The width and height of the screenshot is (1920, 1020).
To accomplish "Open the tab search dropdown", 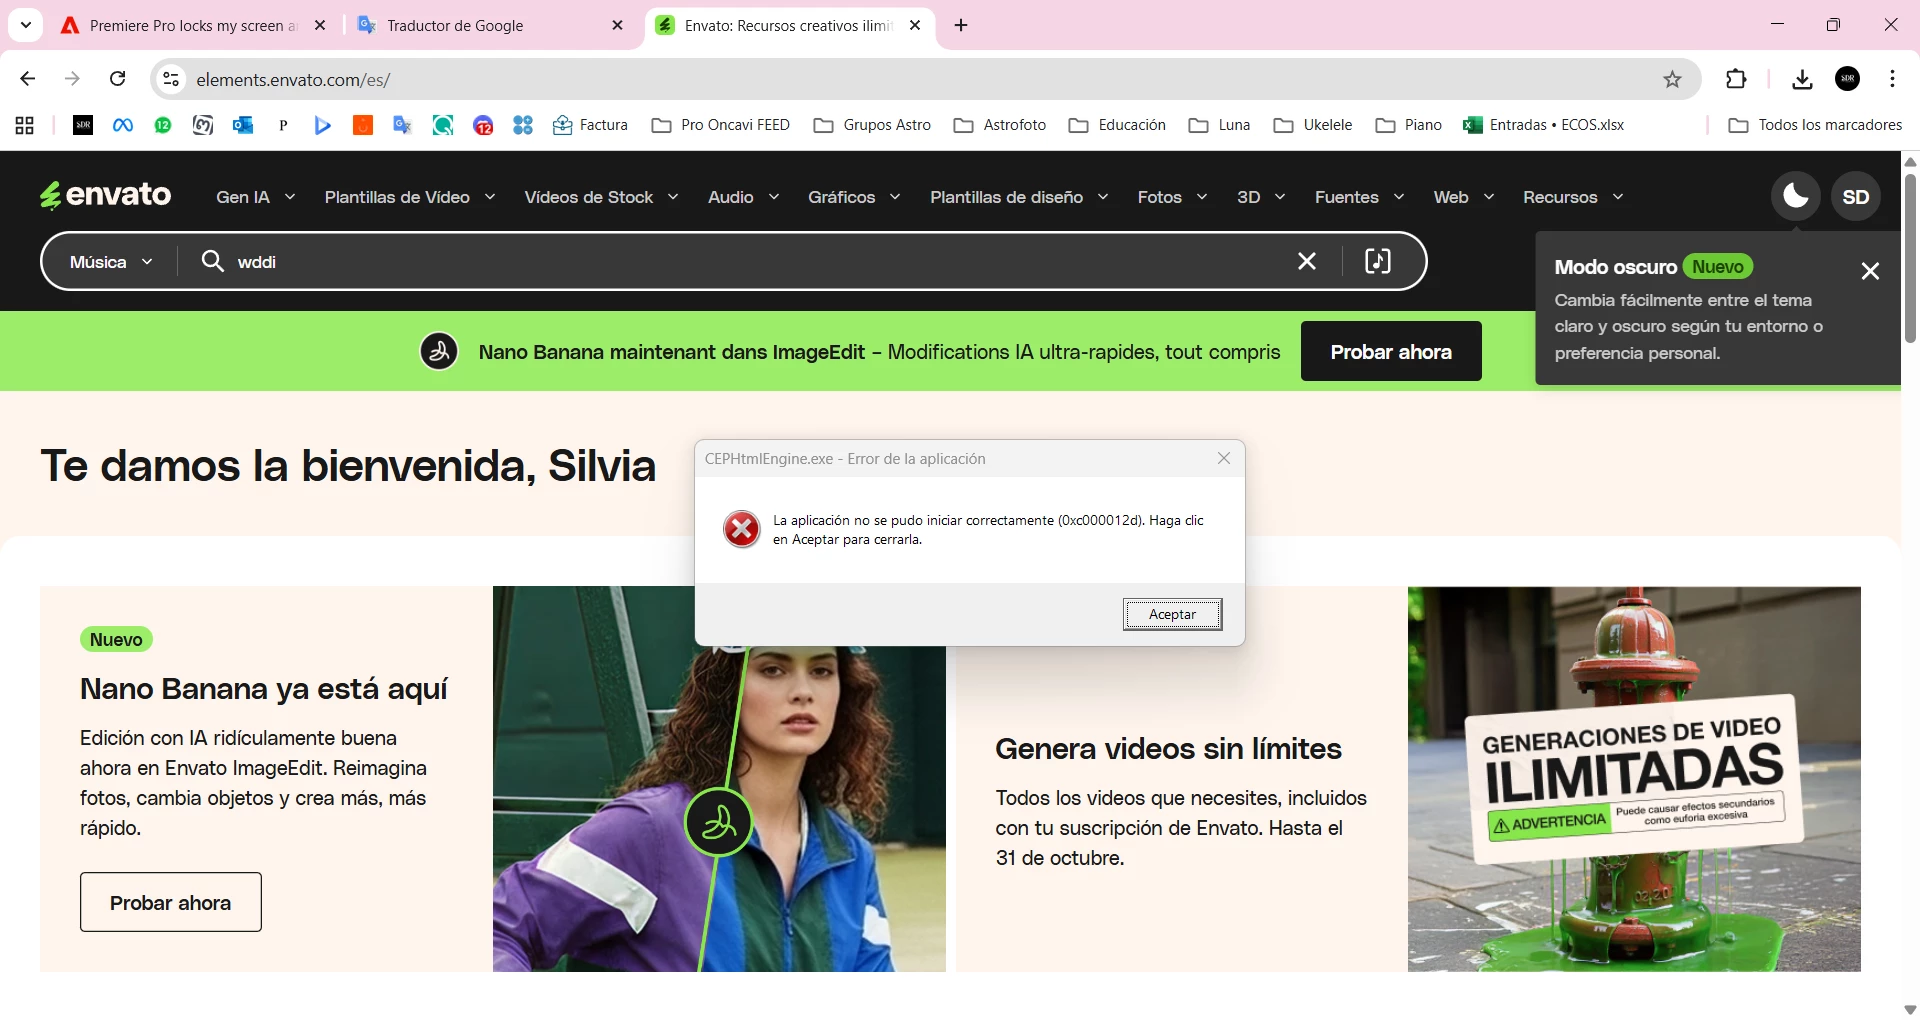I will point(26,25).
